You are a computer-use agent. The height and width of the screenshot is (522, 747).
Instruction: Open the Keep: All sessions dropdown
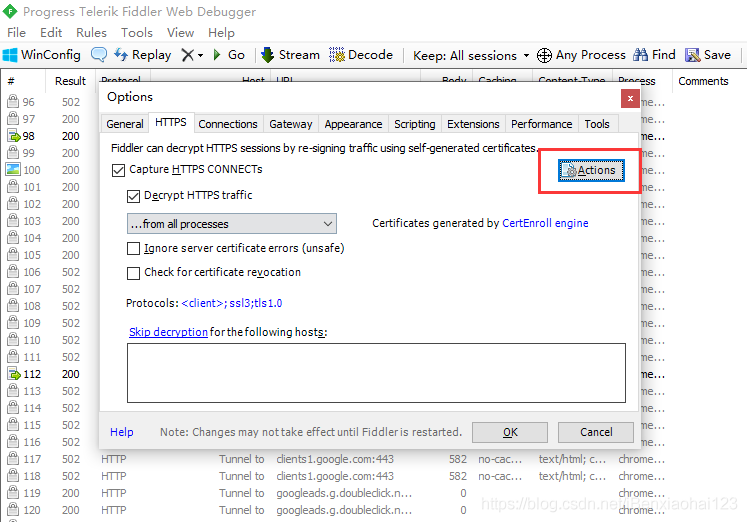pyautogui.click(x=471, y=55)
